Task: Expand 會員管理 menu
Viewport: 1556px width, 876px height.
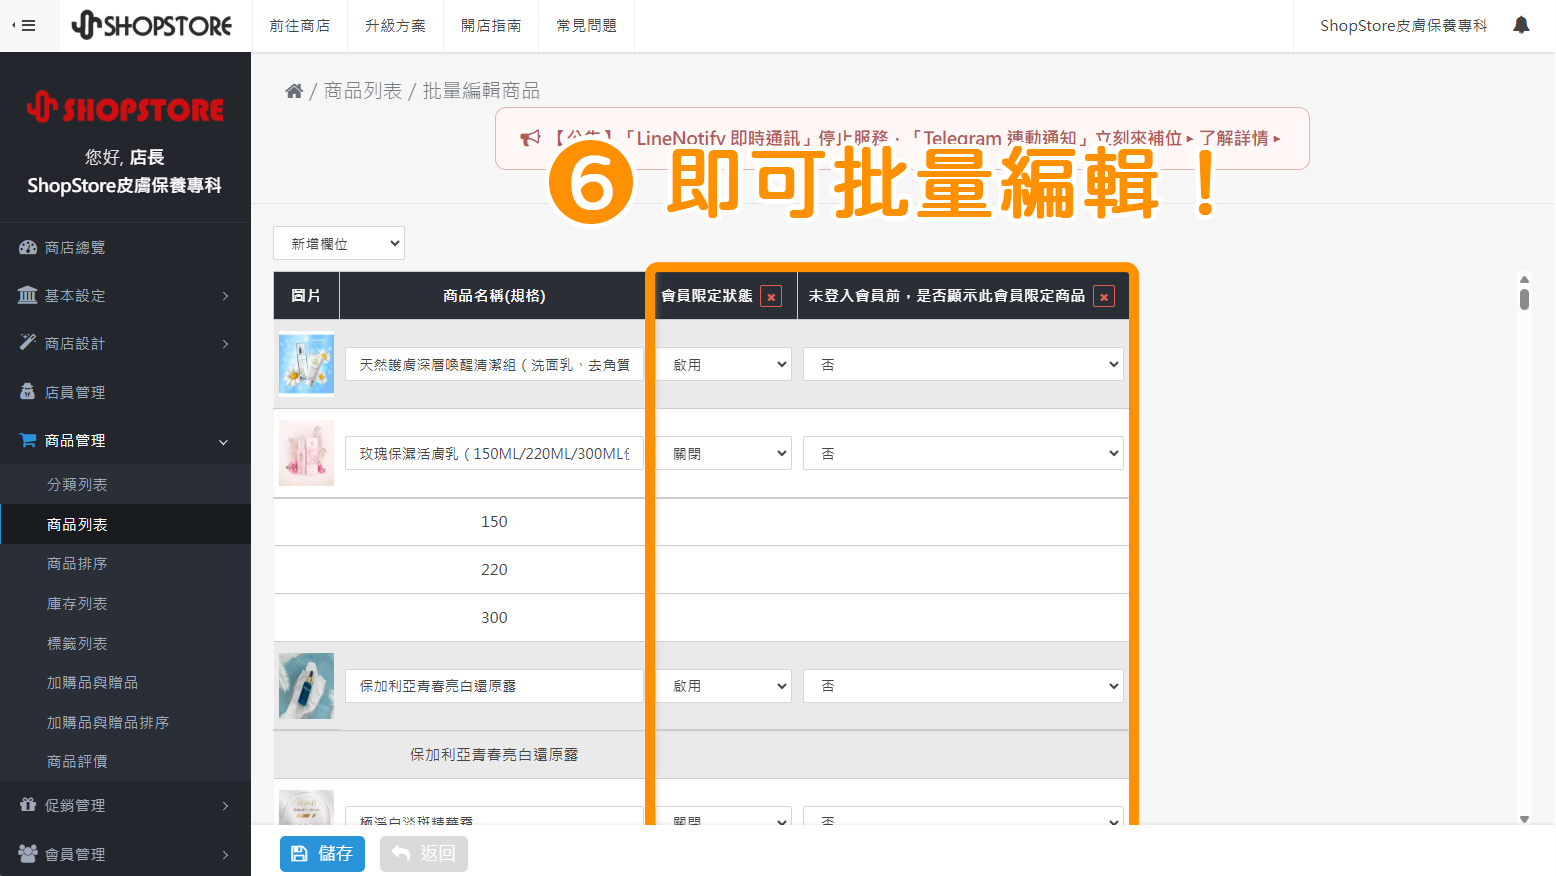Action: click(125, 854)
